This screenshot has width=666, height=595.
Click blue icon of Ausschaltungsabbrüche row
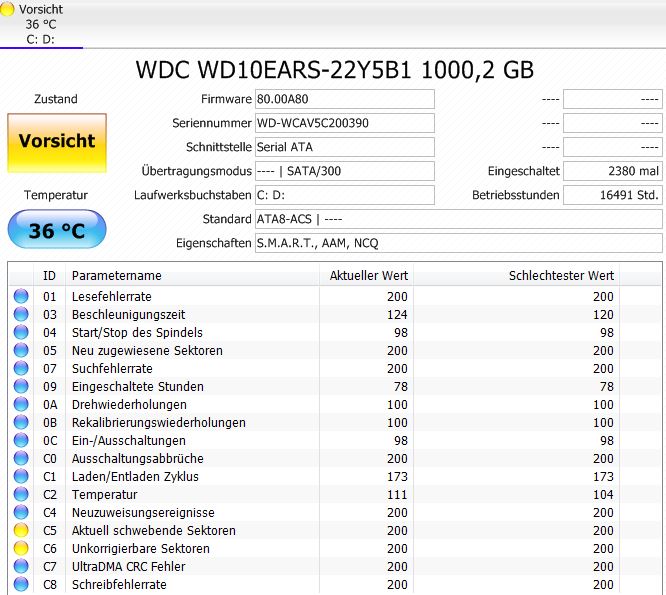21,458
